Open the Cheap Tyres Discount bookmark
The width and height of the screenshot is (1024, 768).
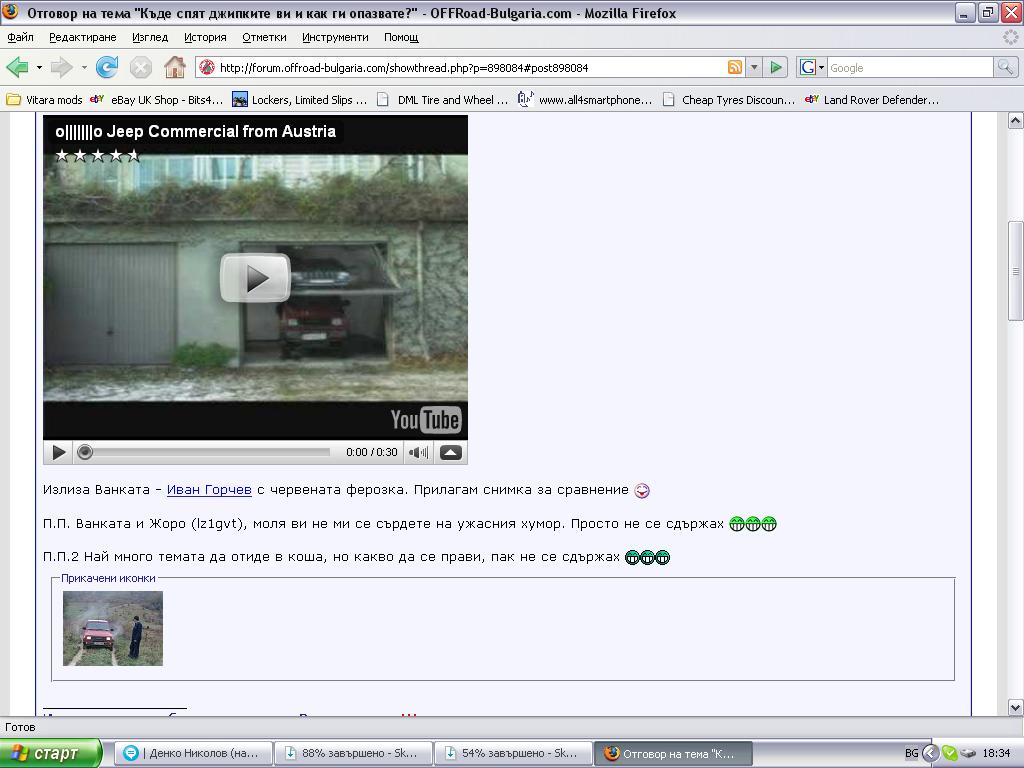click(729, 100)
